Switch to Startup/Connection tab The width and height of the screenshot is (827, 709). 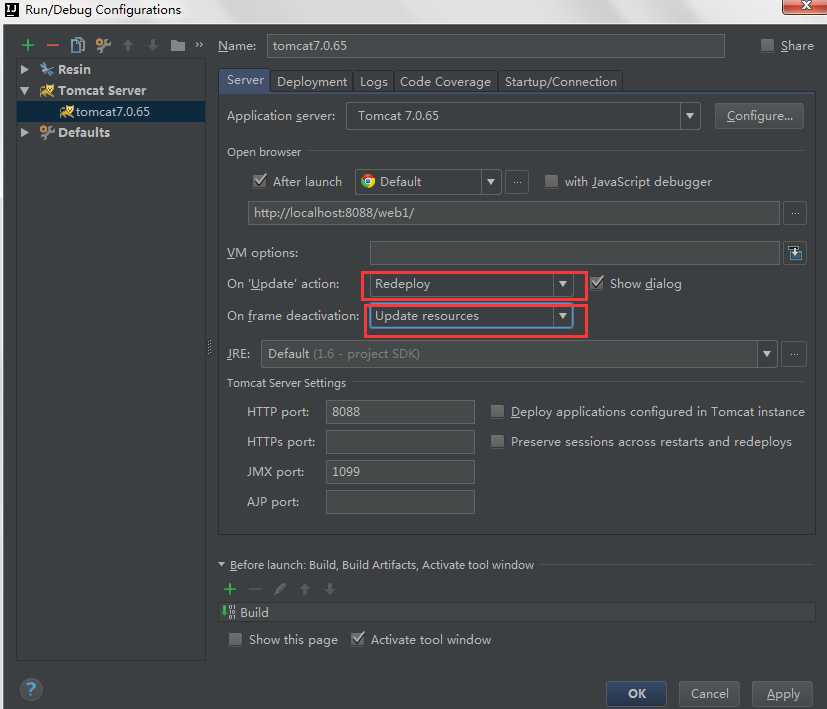click(561, 82)
